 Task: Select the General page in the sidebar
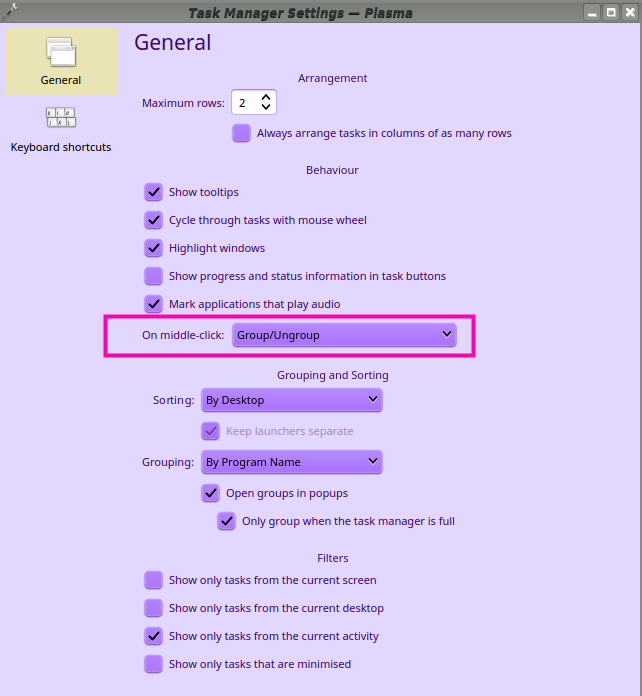pos(61,62)
